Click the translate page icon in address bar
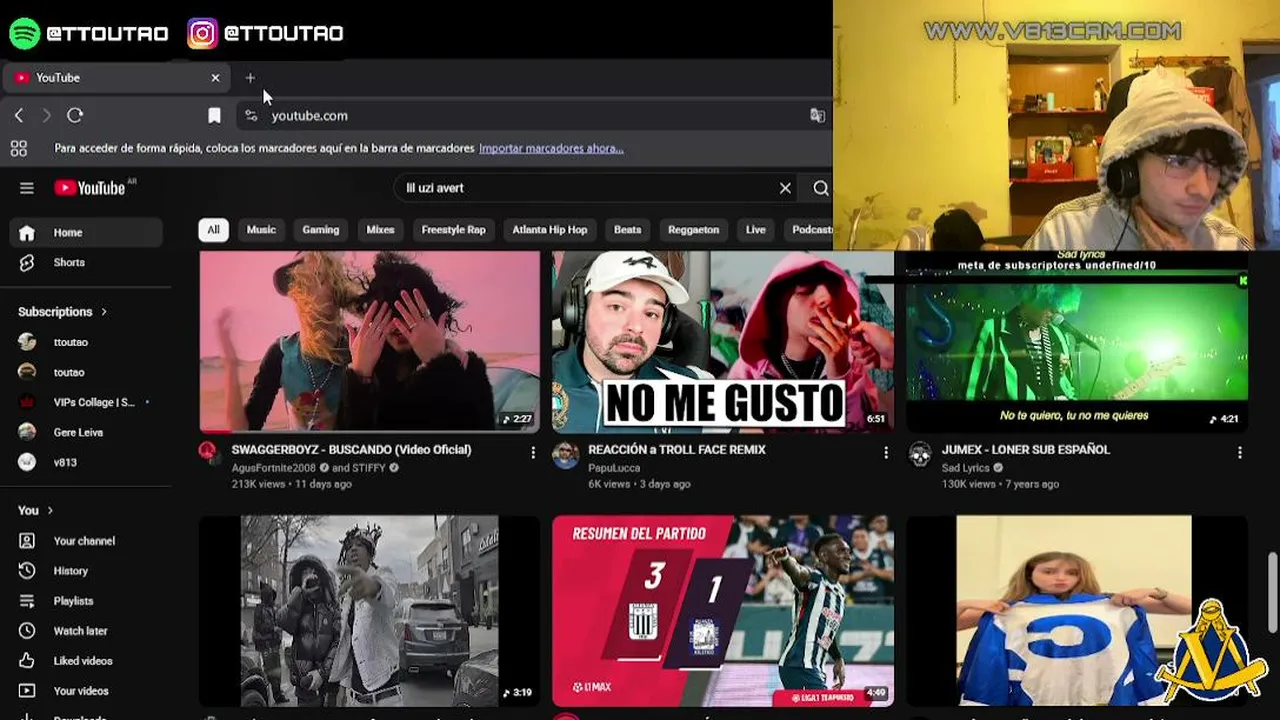 click(817, 116)
